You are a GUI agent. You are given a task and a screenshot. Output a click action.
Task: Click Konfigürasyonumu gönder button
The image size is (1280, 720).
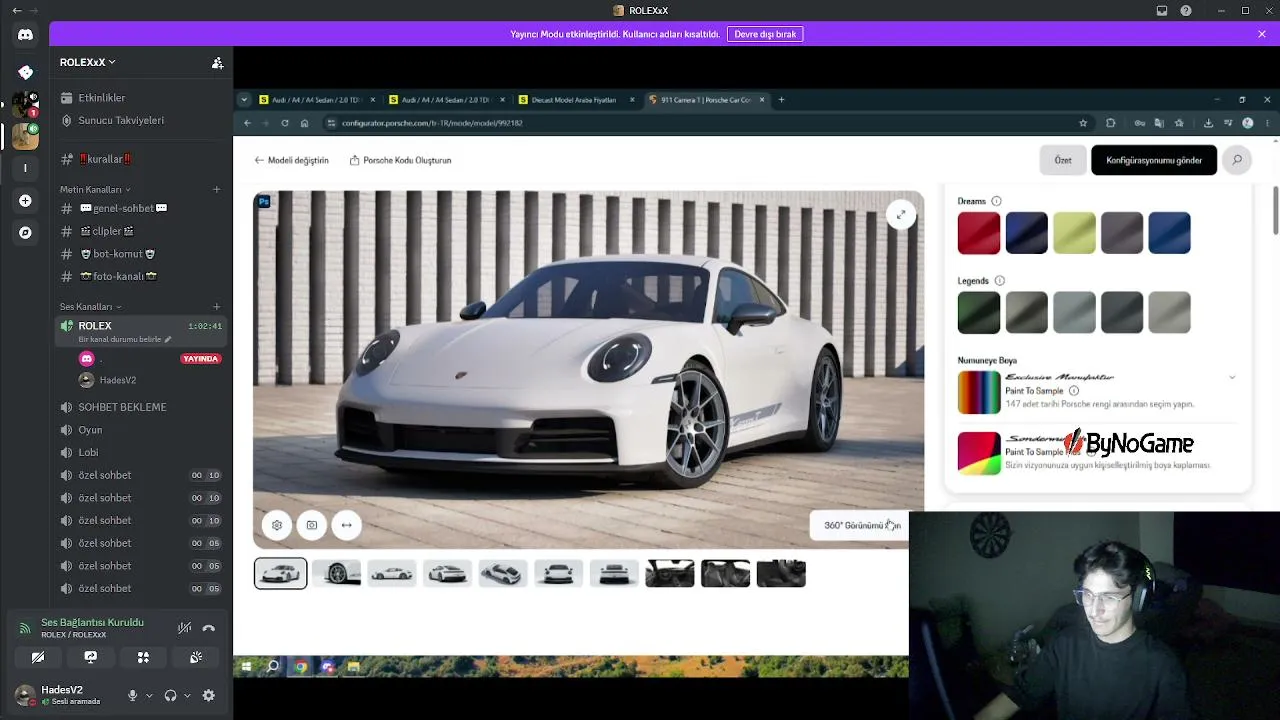[1154, 160]
